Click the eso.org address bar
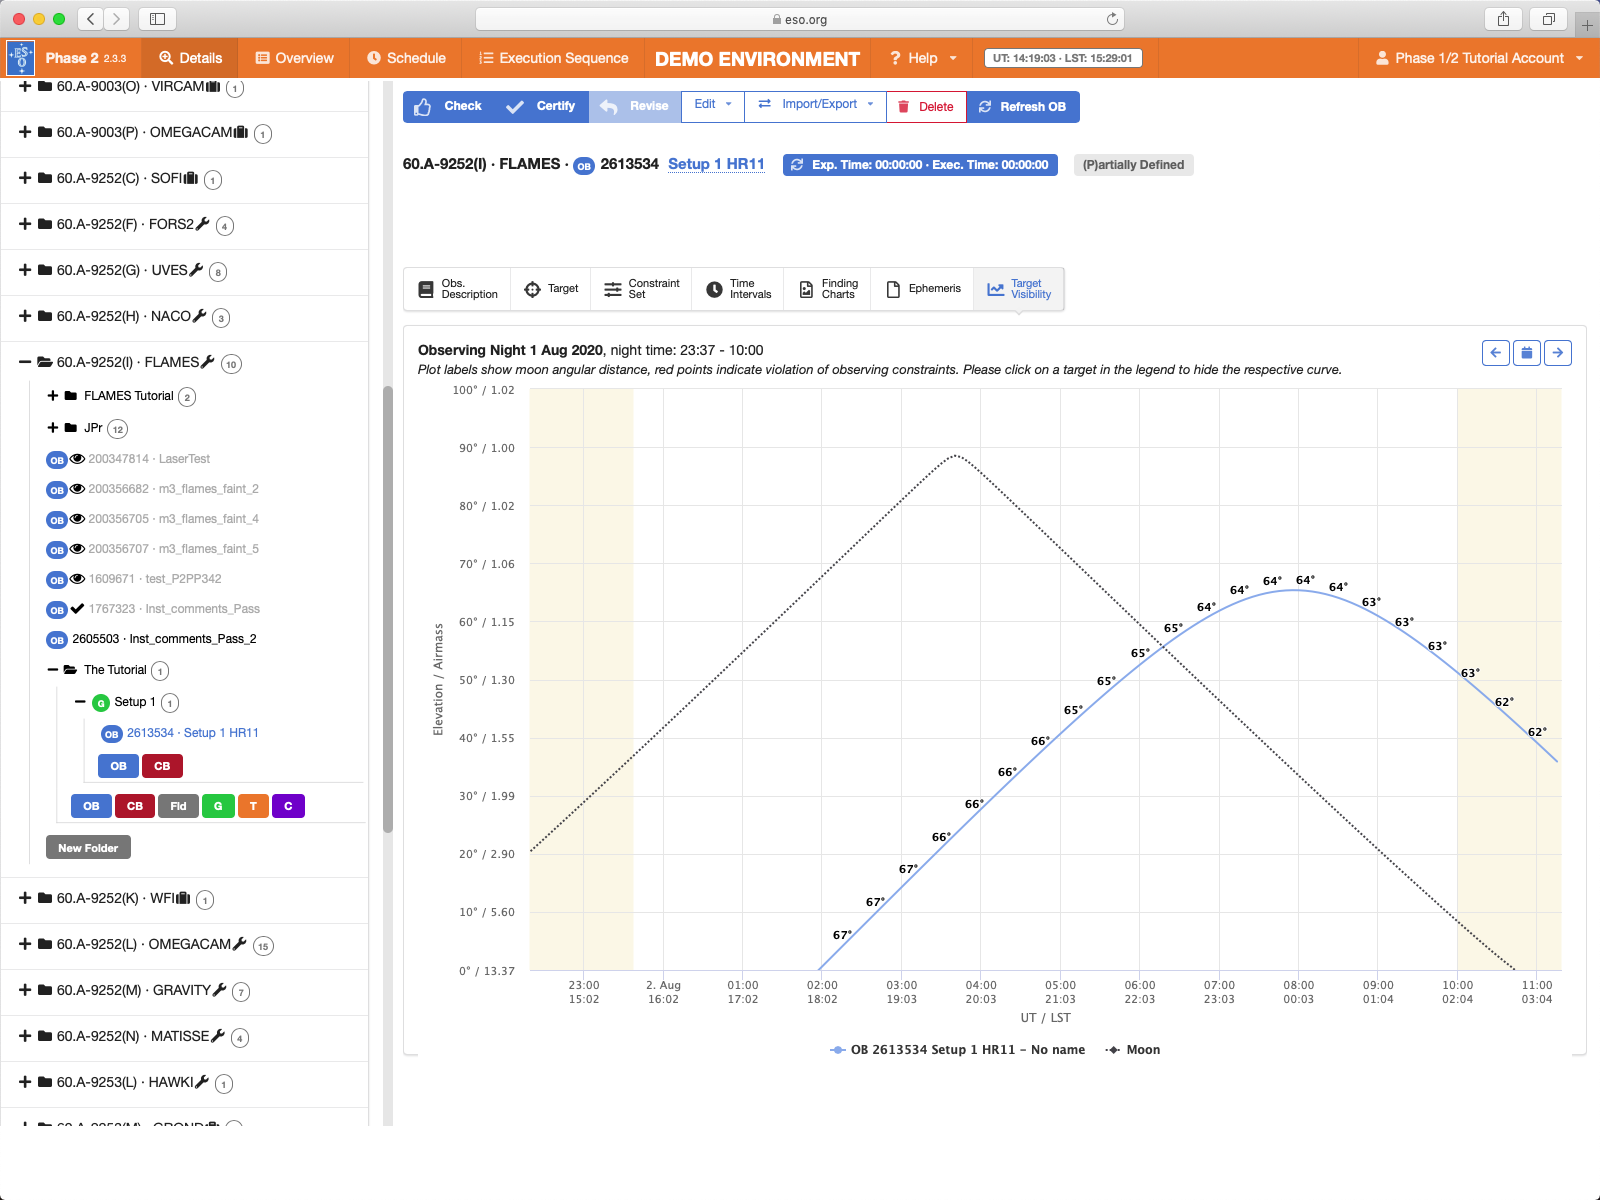This screenshot has width=1600, height=1200. pos(799,19)
